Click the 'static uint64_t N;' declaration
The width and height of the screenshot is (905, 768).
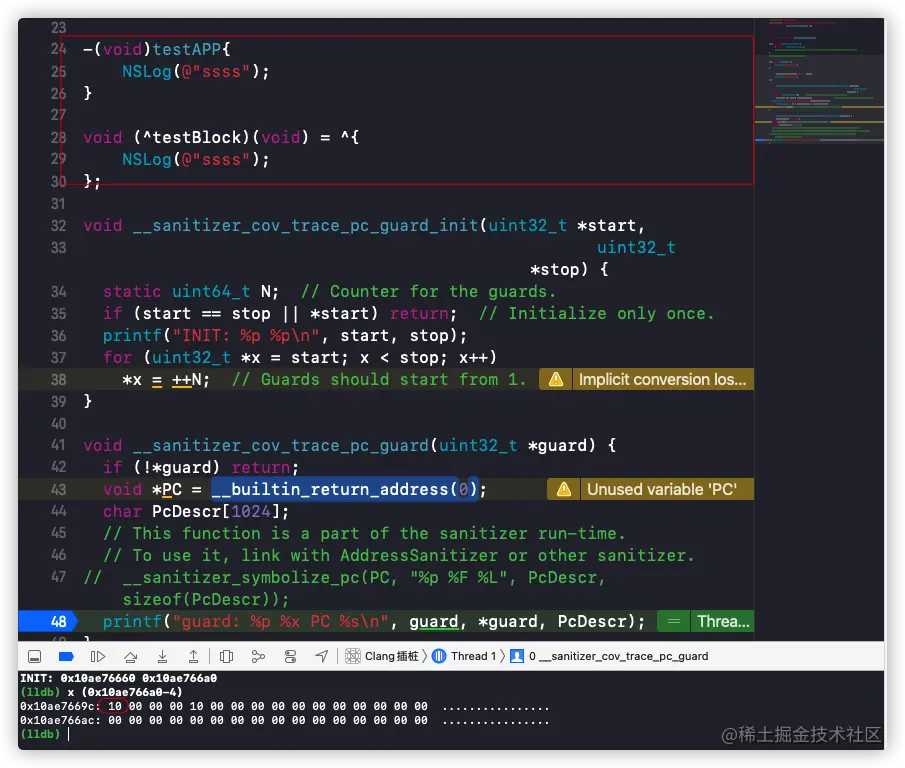(x=190, y=292)
